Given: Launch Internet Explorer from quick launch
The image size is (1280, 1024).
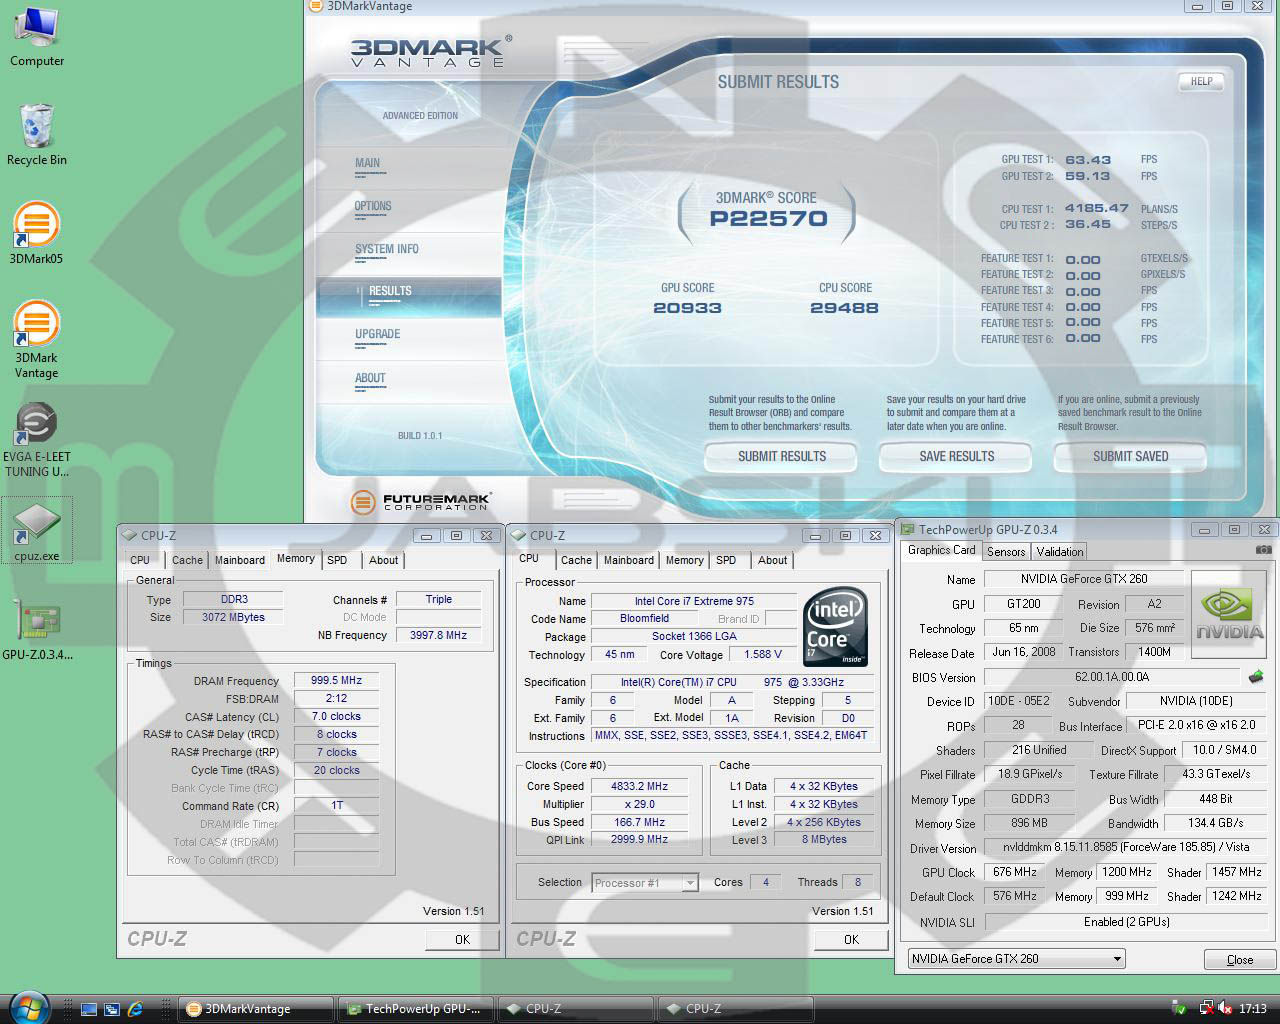Looking at the screenshot, I should 135,1009.
